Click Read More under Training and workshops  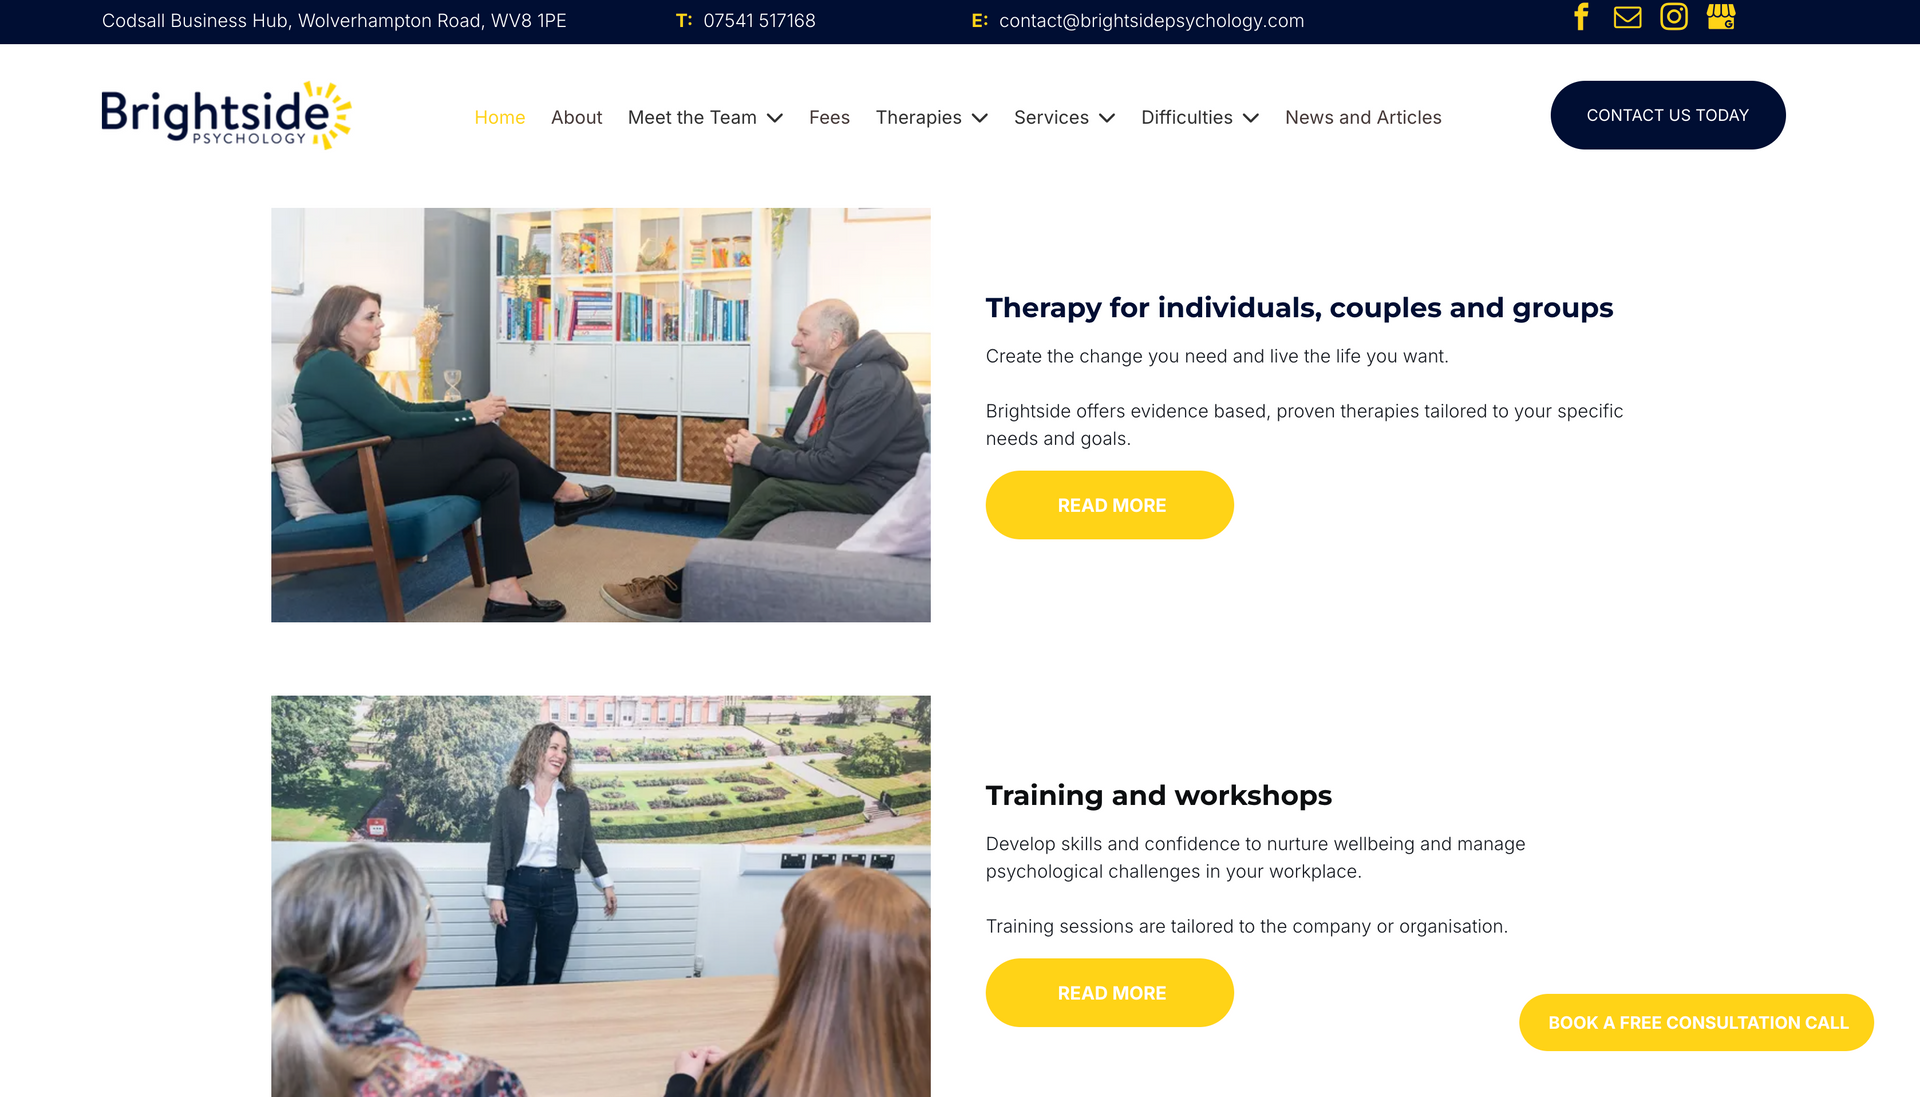coord(1109,993)
